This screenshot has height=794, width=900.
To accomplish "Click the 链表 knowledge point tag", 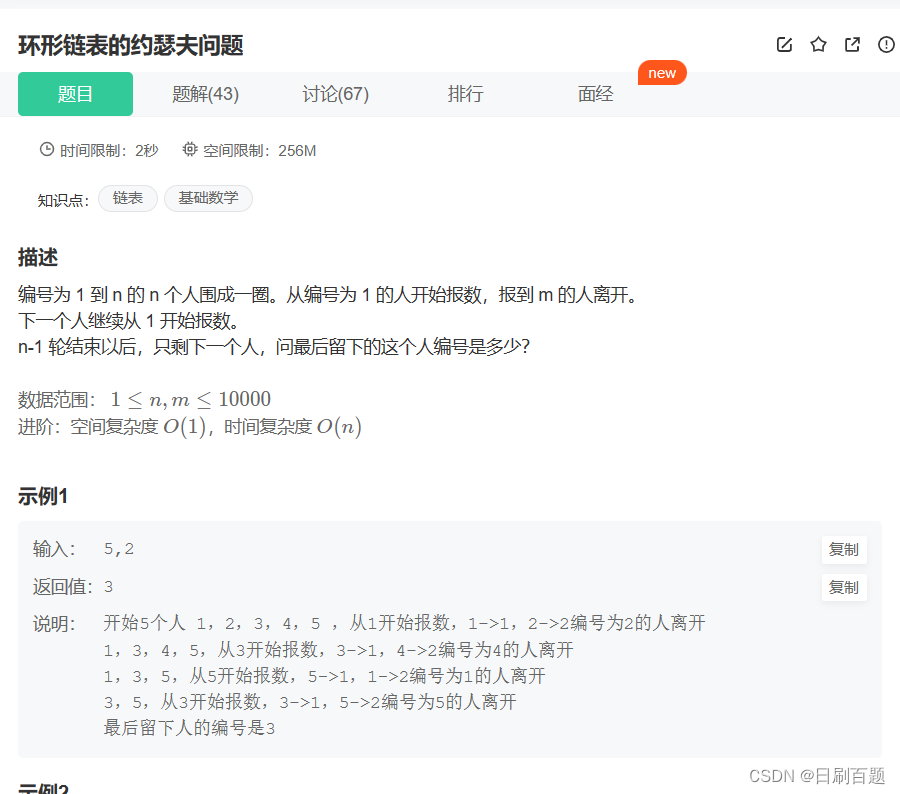I will coord(127,198).
